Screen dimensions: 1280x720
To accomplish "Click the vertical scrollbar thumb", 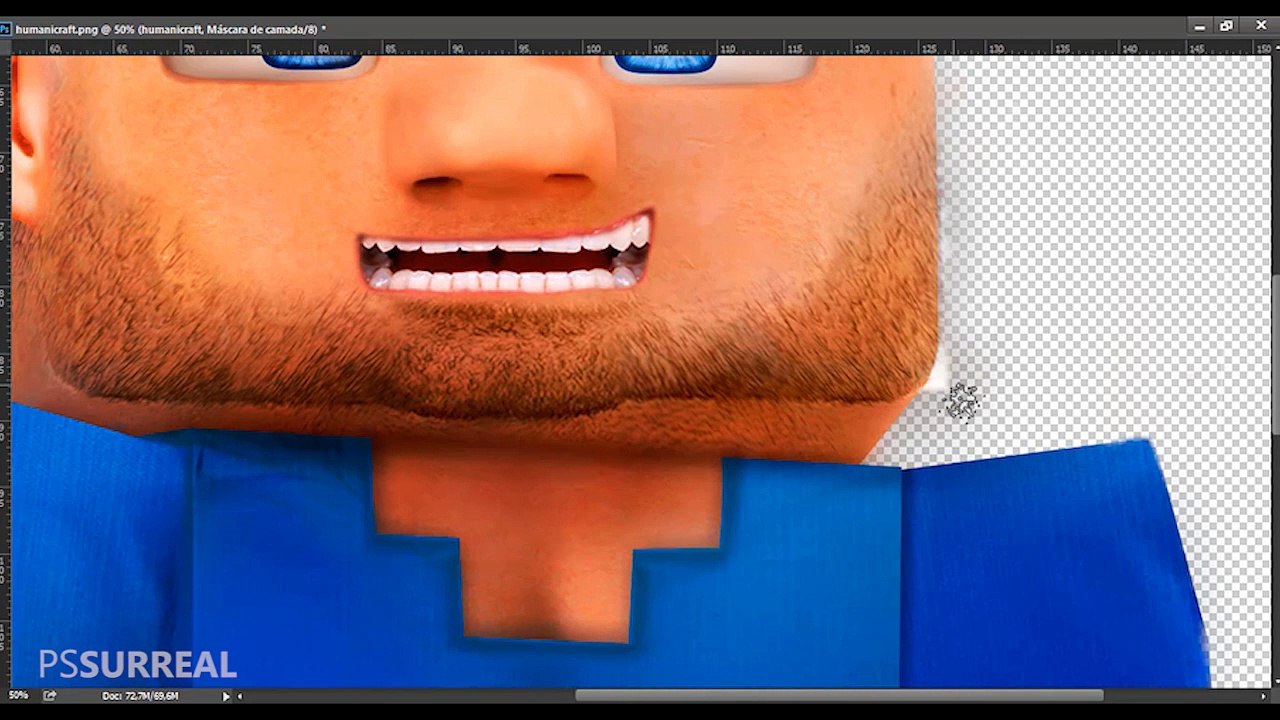I will pos(1275,355).
